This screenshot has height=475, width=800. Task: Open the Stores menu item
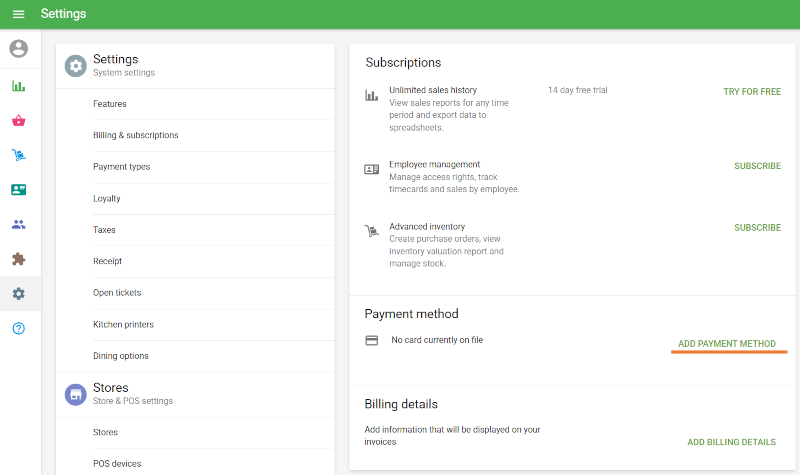tap(214, 433)
